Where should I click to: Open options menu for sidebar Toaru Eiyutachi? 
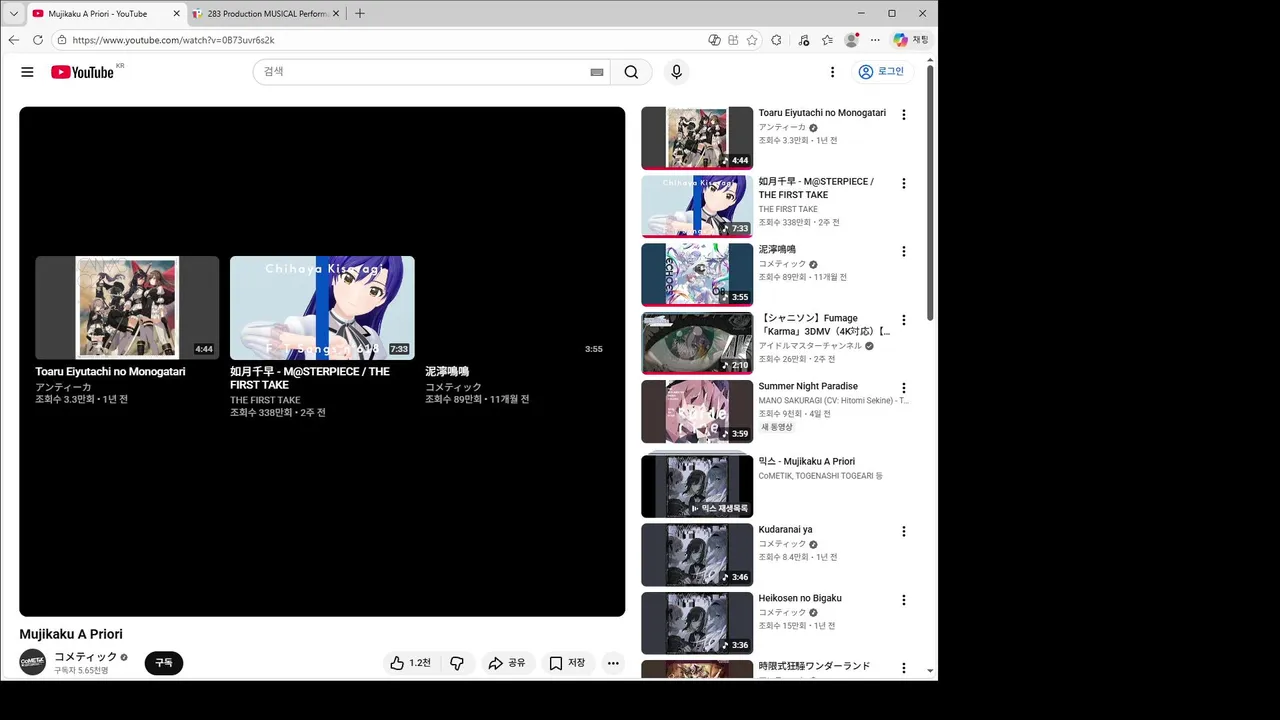[904, 115]
